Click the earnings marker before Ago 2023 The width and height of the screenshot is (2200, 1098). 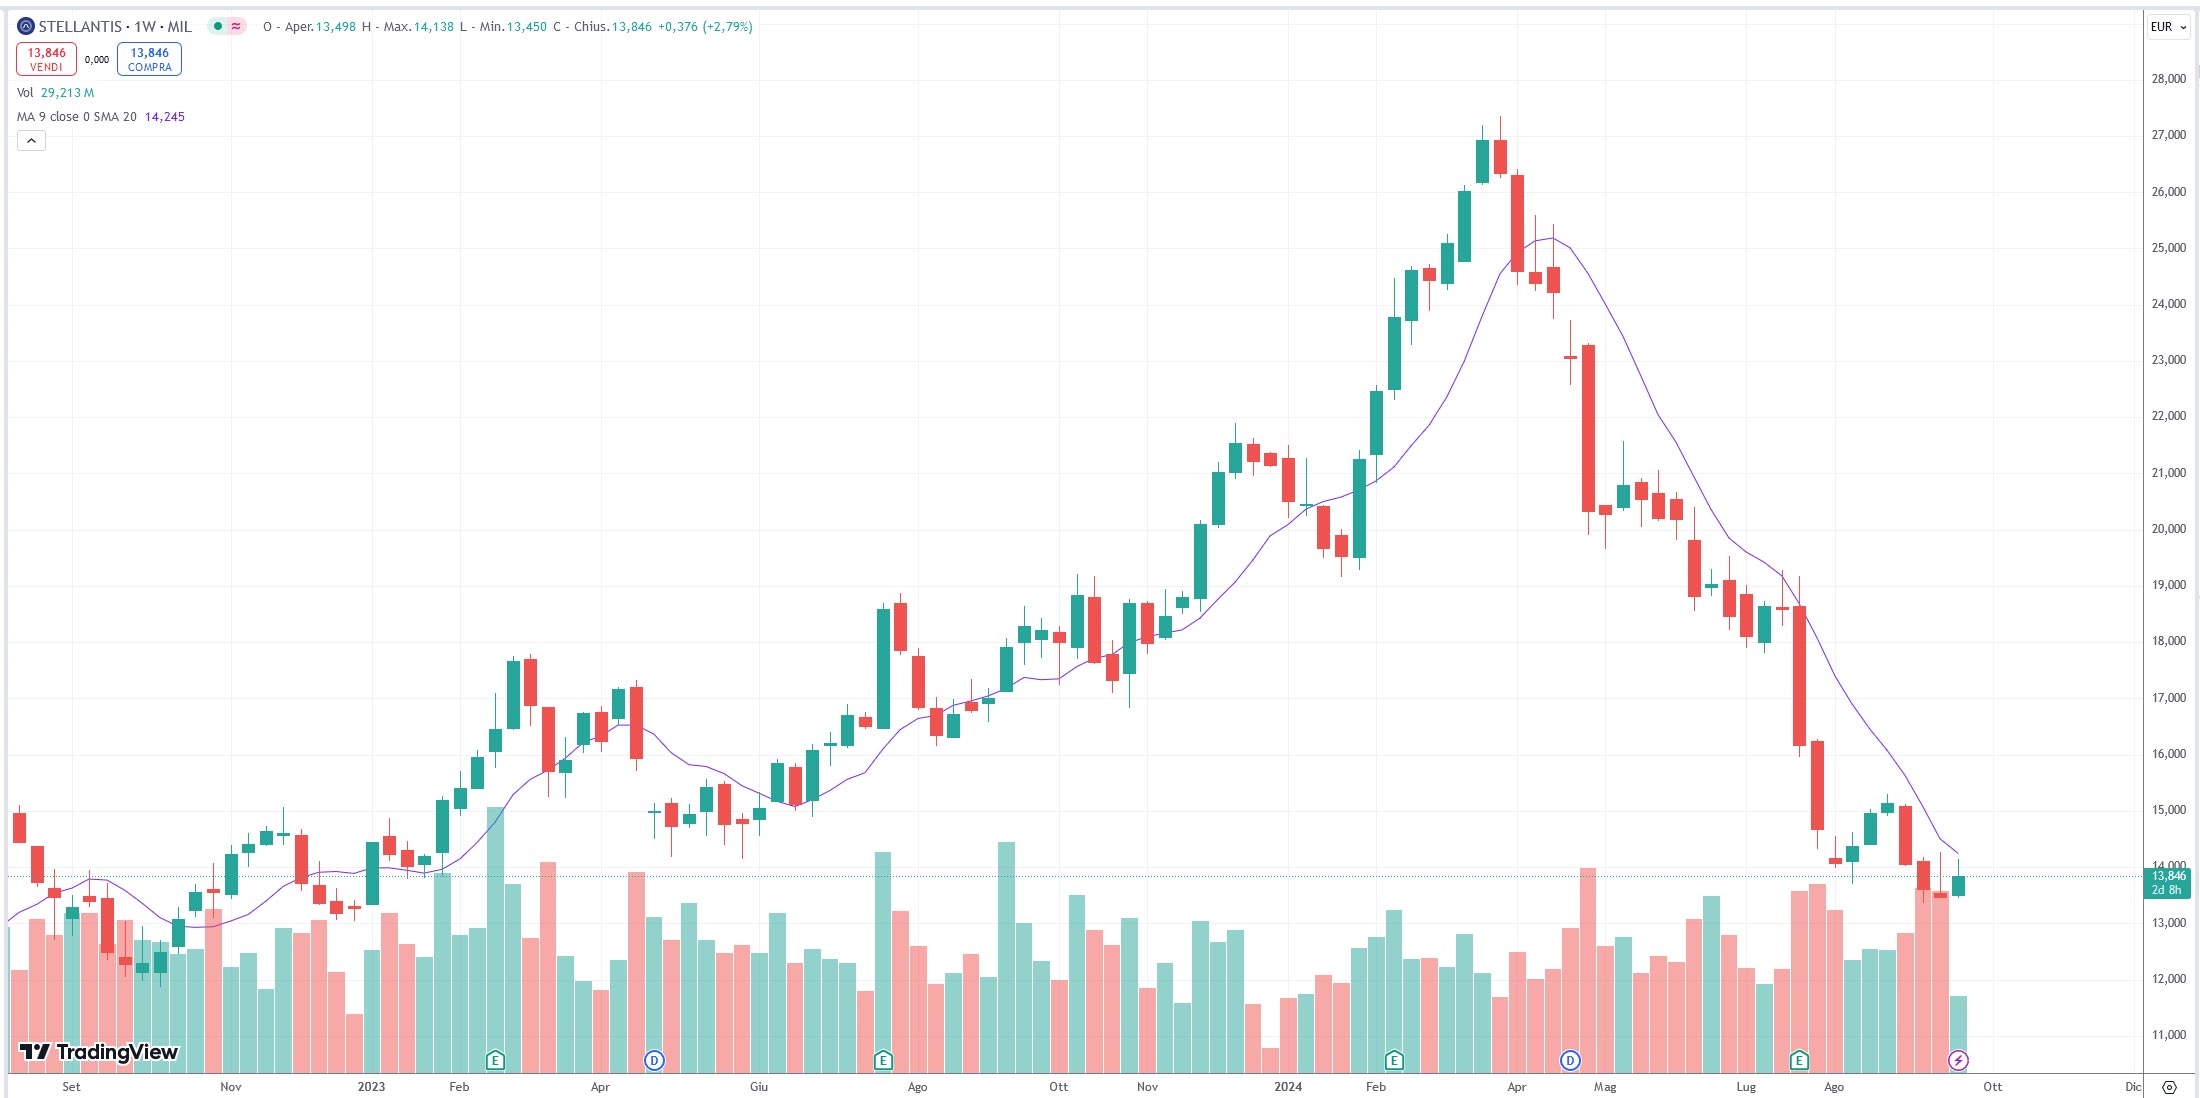pos(883,1060)
